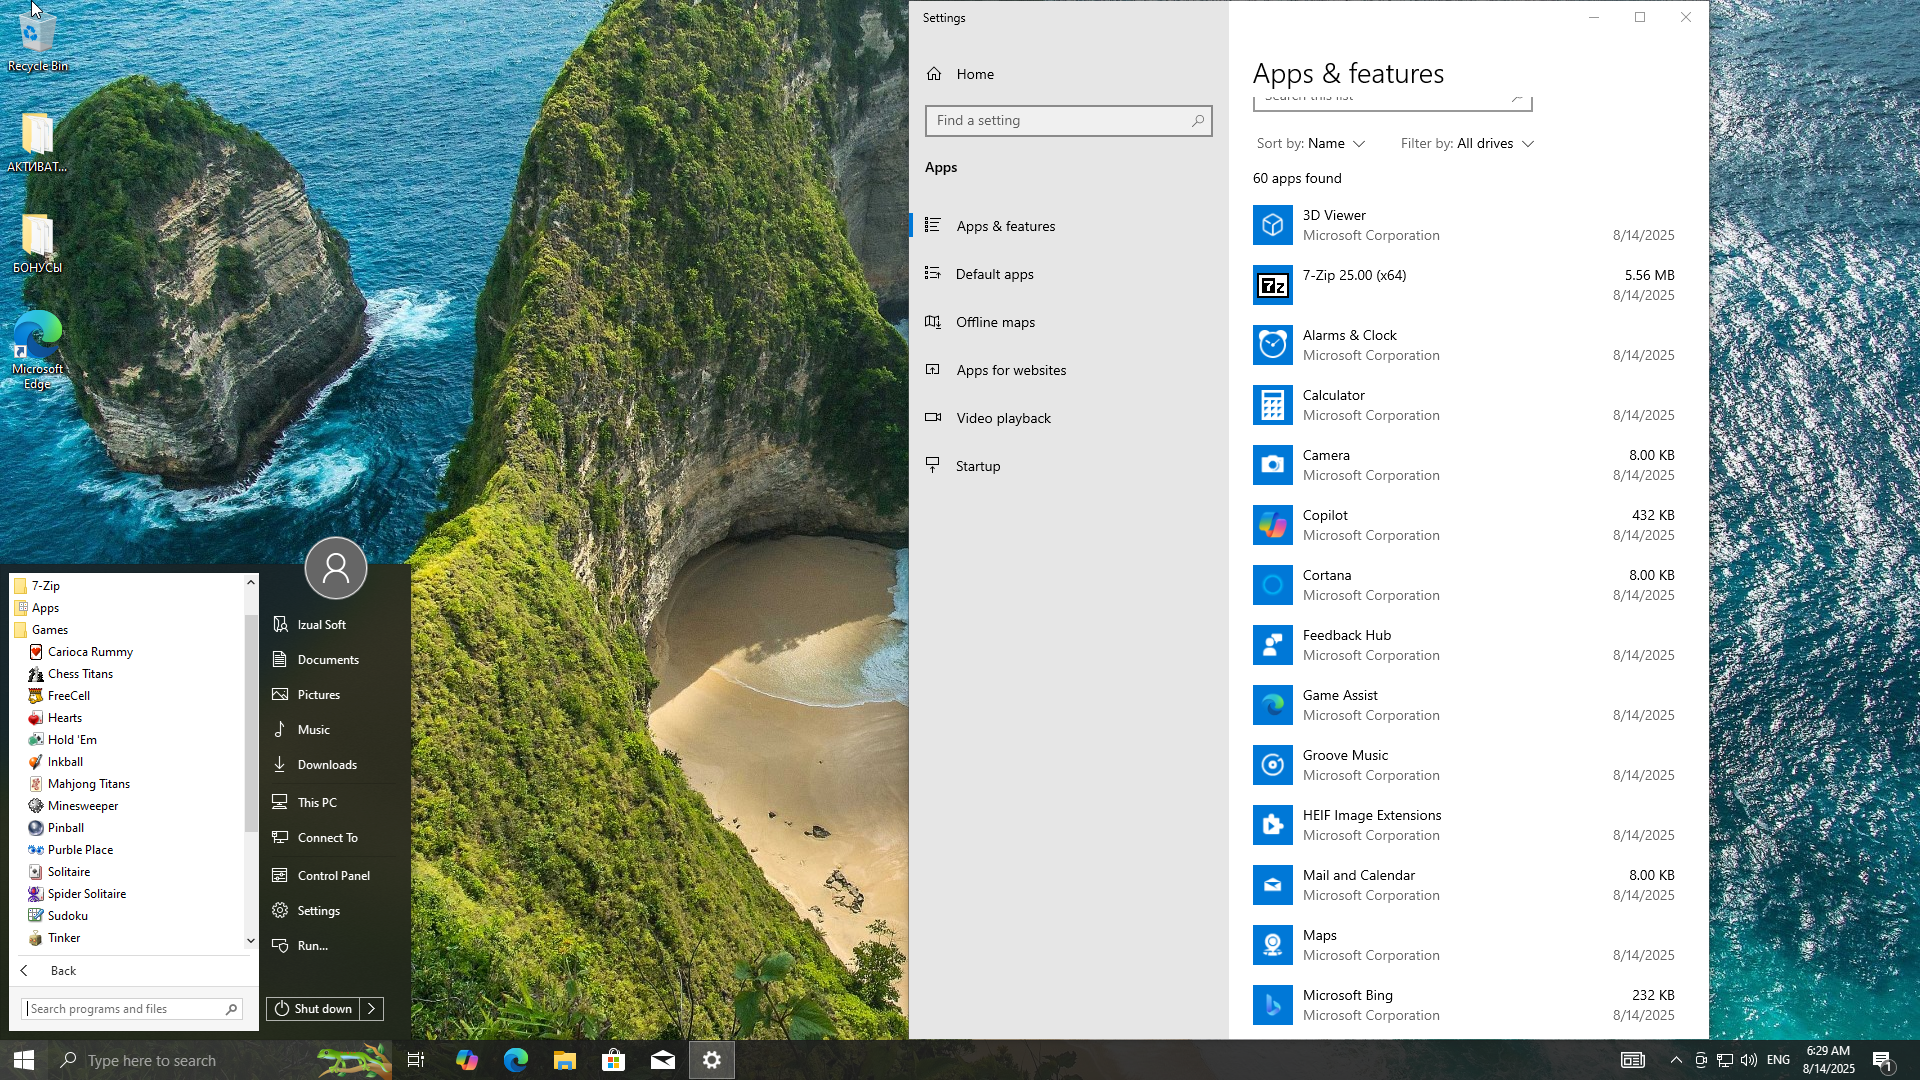Select Apps & features in sidebar
The image size is (1920, 1080).
(1069, 226)
